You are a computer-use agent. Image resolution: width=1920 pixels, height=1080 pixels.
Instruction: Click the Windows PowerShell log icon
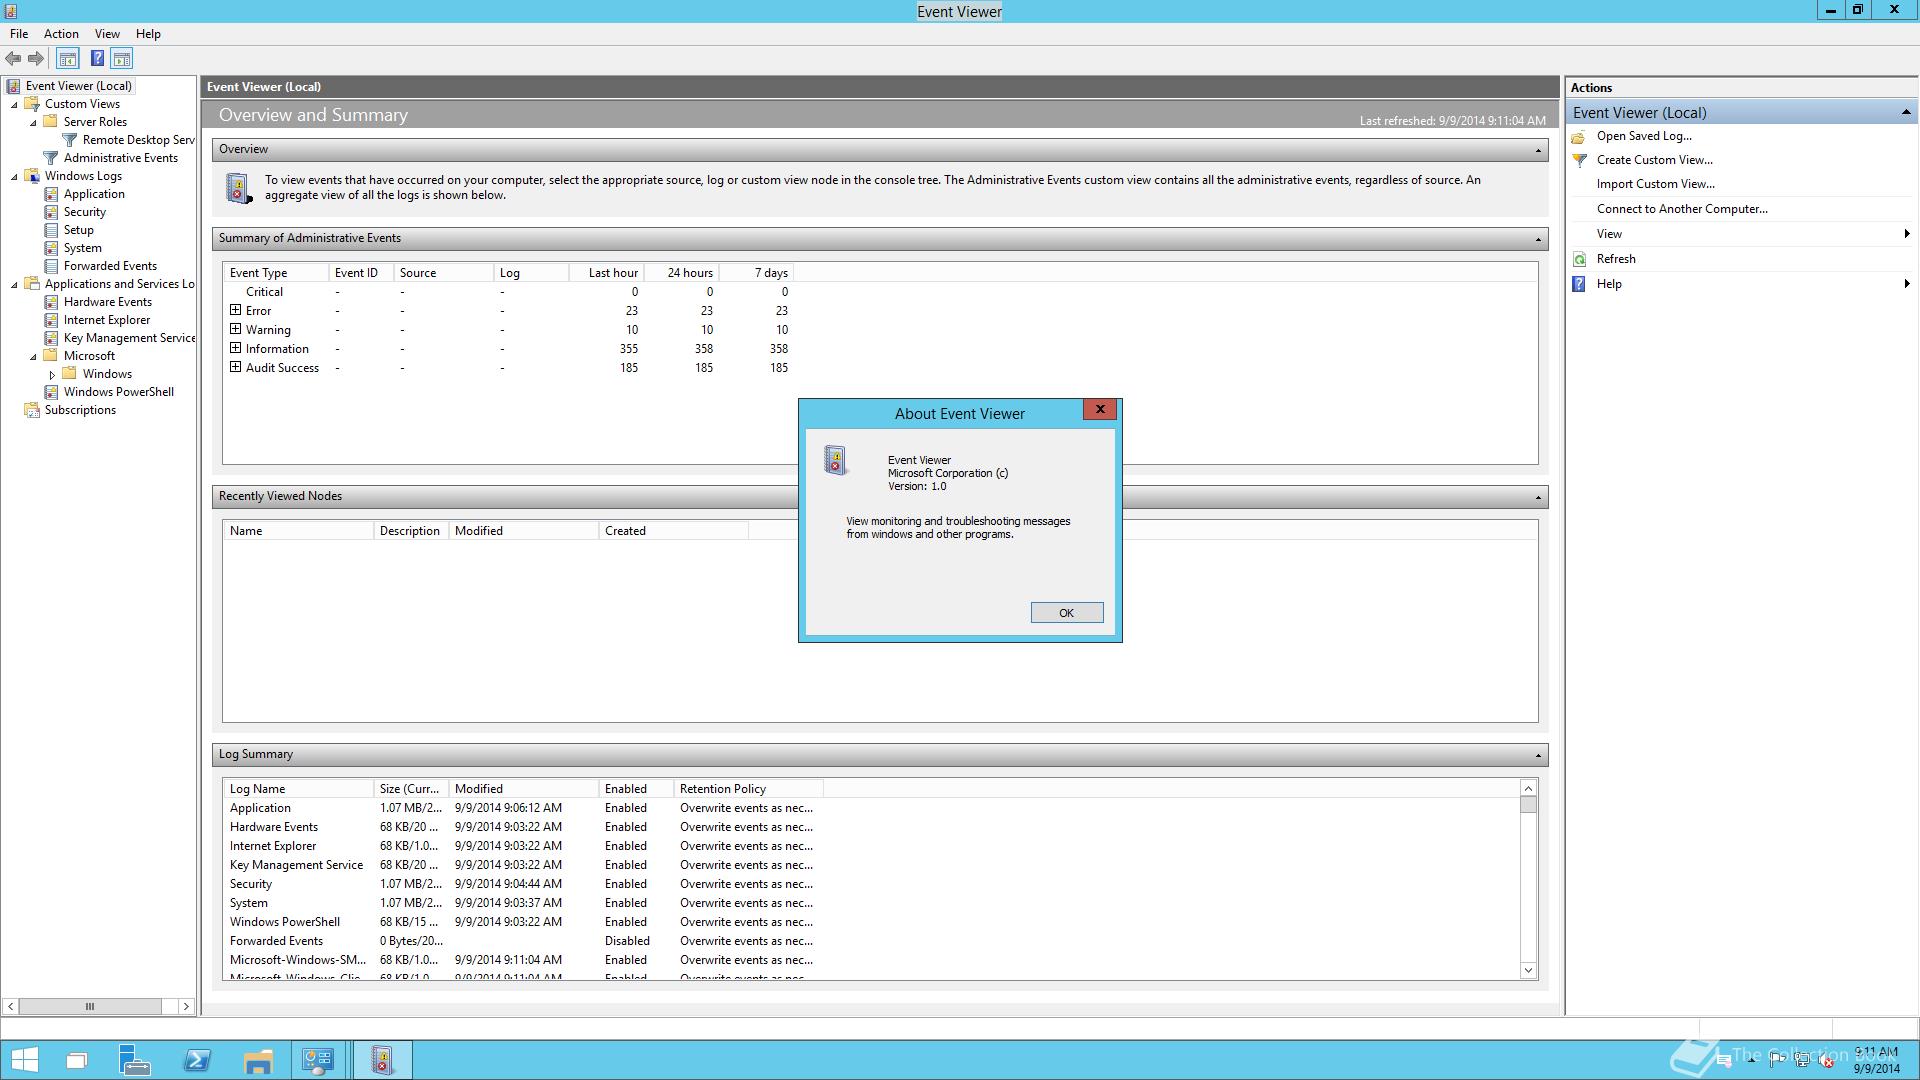coord(51,392)
